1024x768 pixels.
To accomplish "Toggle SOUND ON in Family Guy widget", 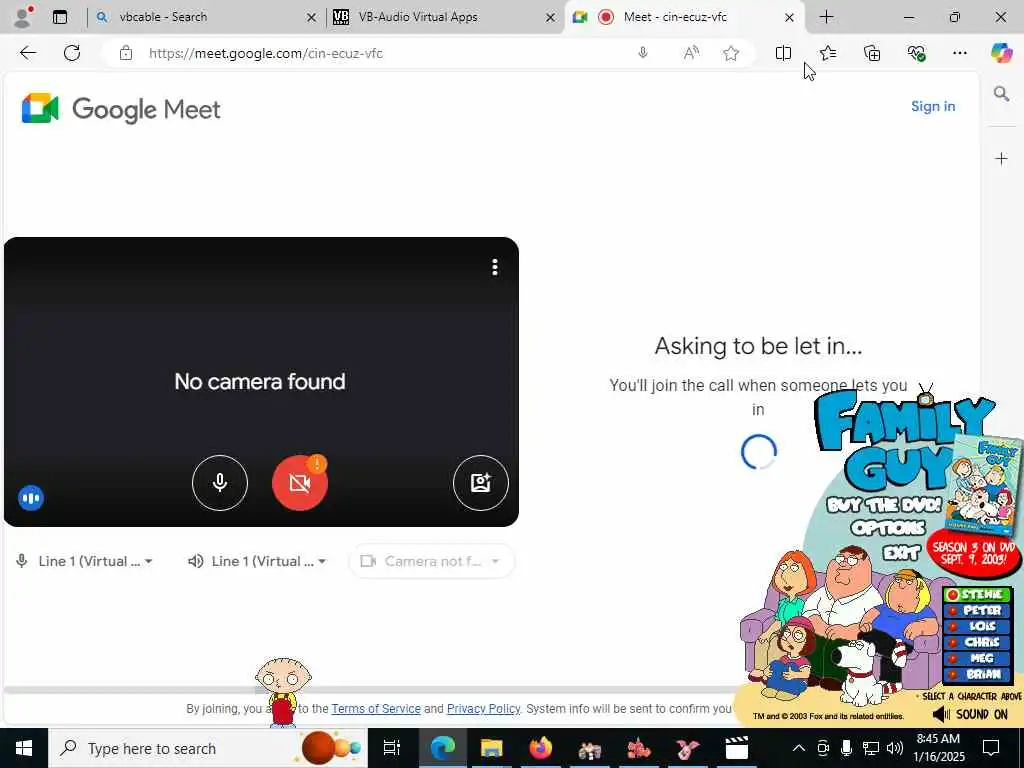I will pos(970,714).
